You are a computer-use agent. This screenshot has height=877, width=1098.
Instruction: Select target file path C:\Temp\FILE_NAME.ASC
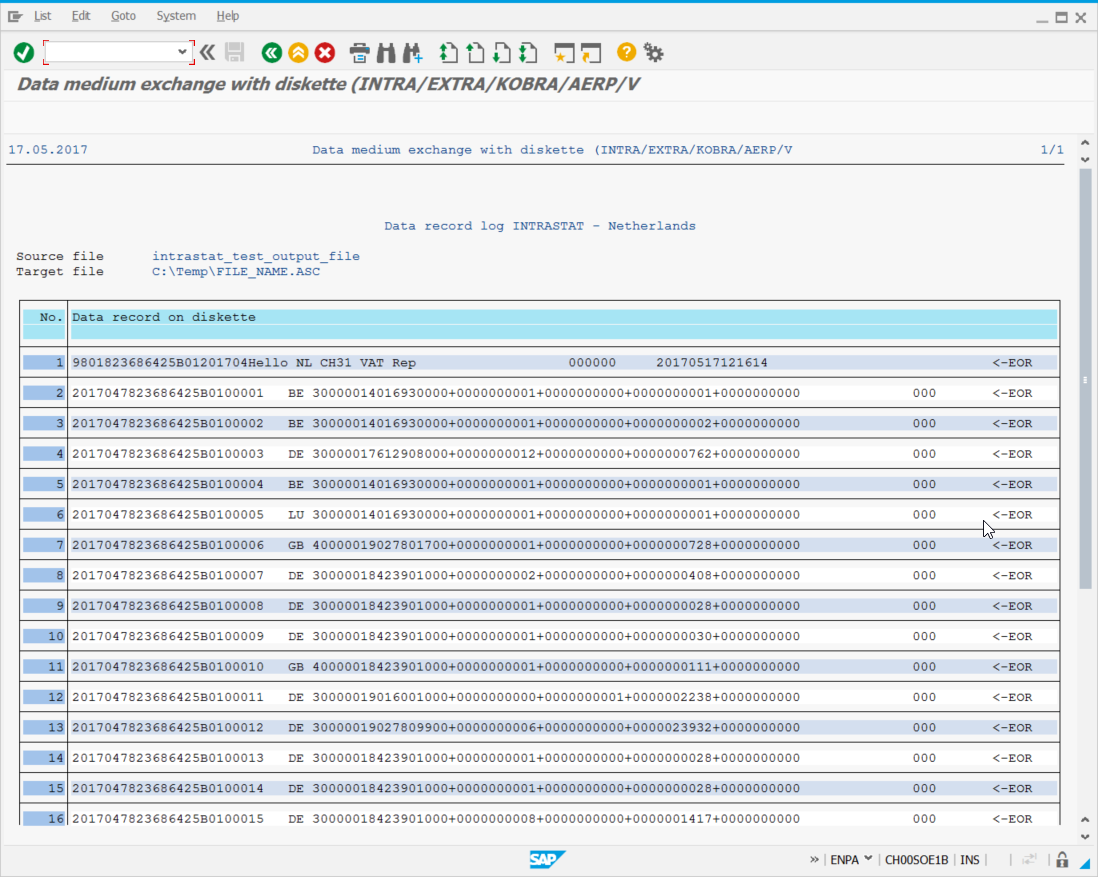(236, 272)
